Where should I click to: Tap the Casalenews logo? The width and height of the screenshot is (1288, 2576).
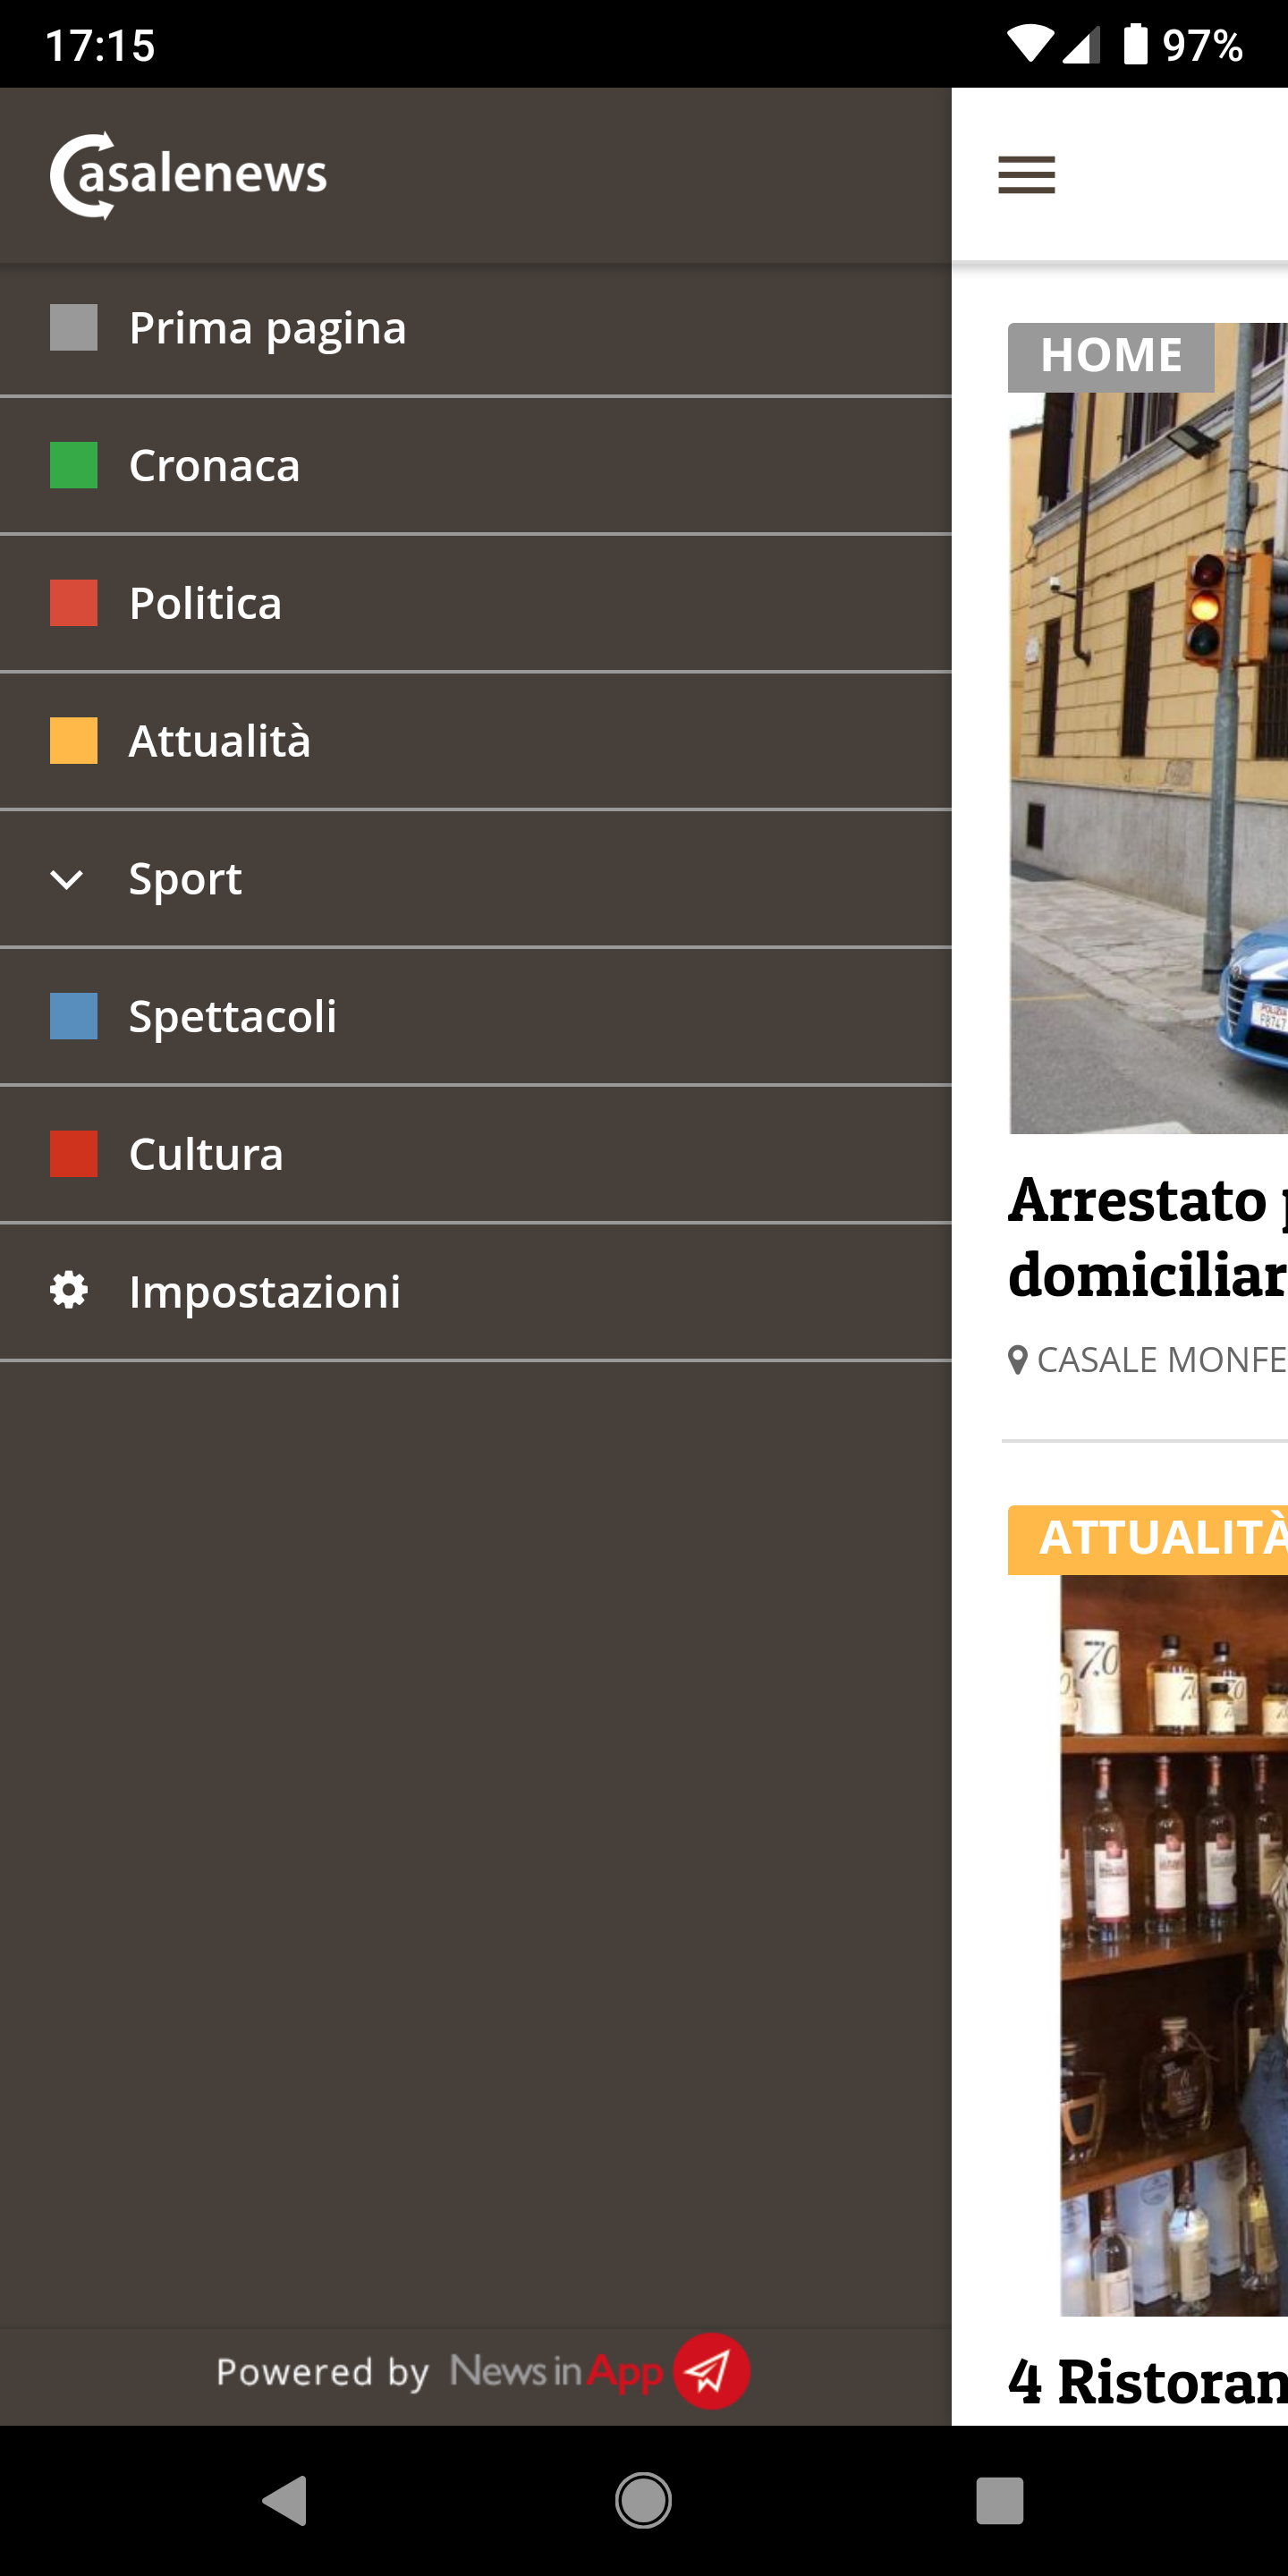(x=189, y=175)
